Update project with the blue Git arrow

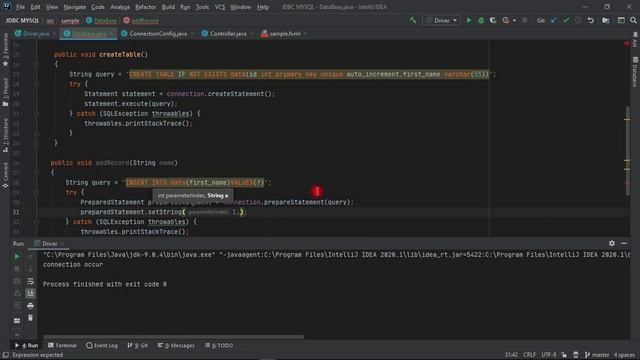554,20
